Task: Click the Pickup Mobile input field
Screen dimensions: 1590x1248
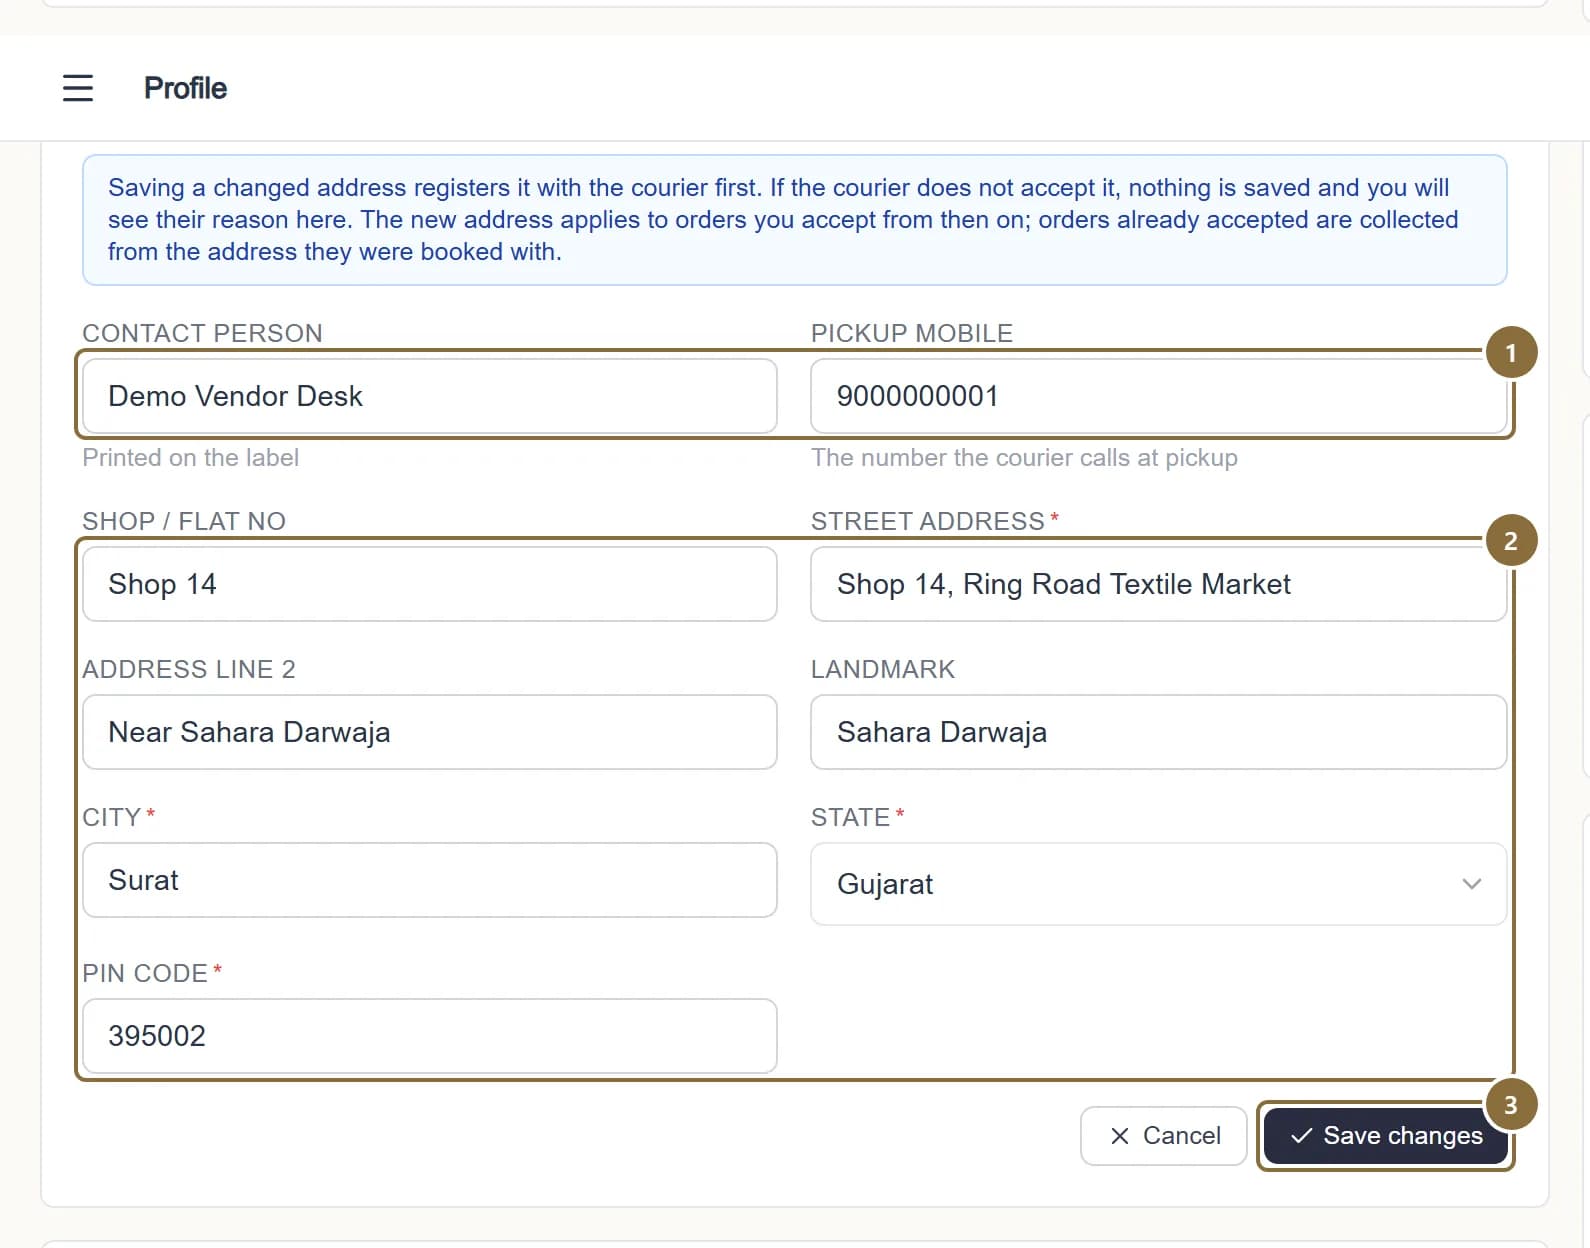Action: point(1158,396)
